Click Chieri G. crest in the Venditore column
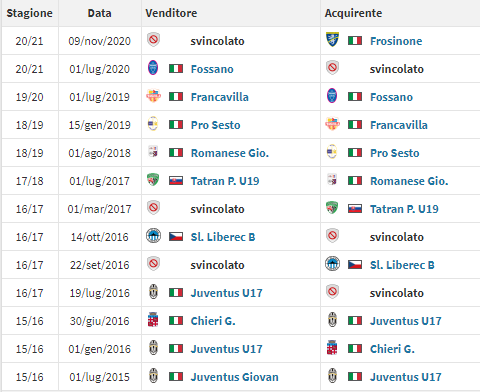The height and width of the screenshot is (392, 480). point(153,320)
